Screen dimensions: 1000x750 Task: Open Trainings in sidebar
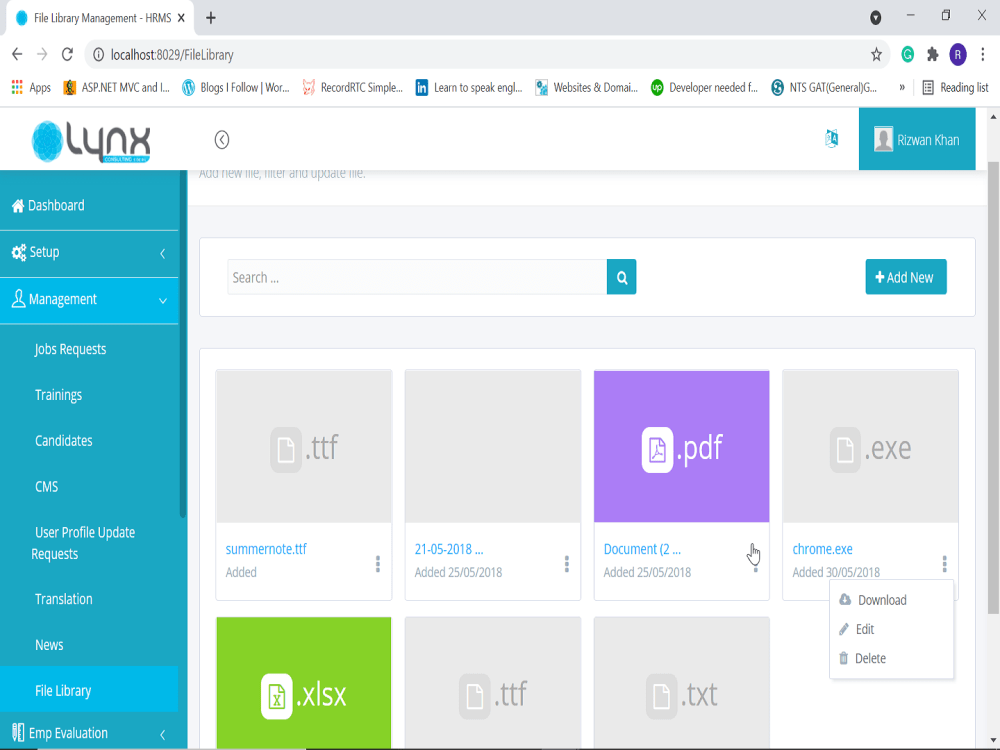[x=58, y=395]
